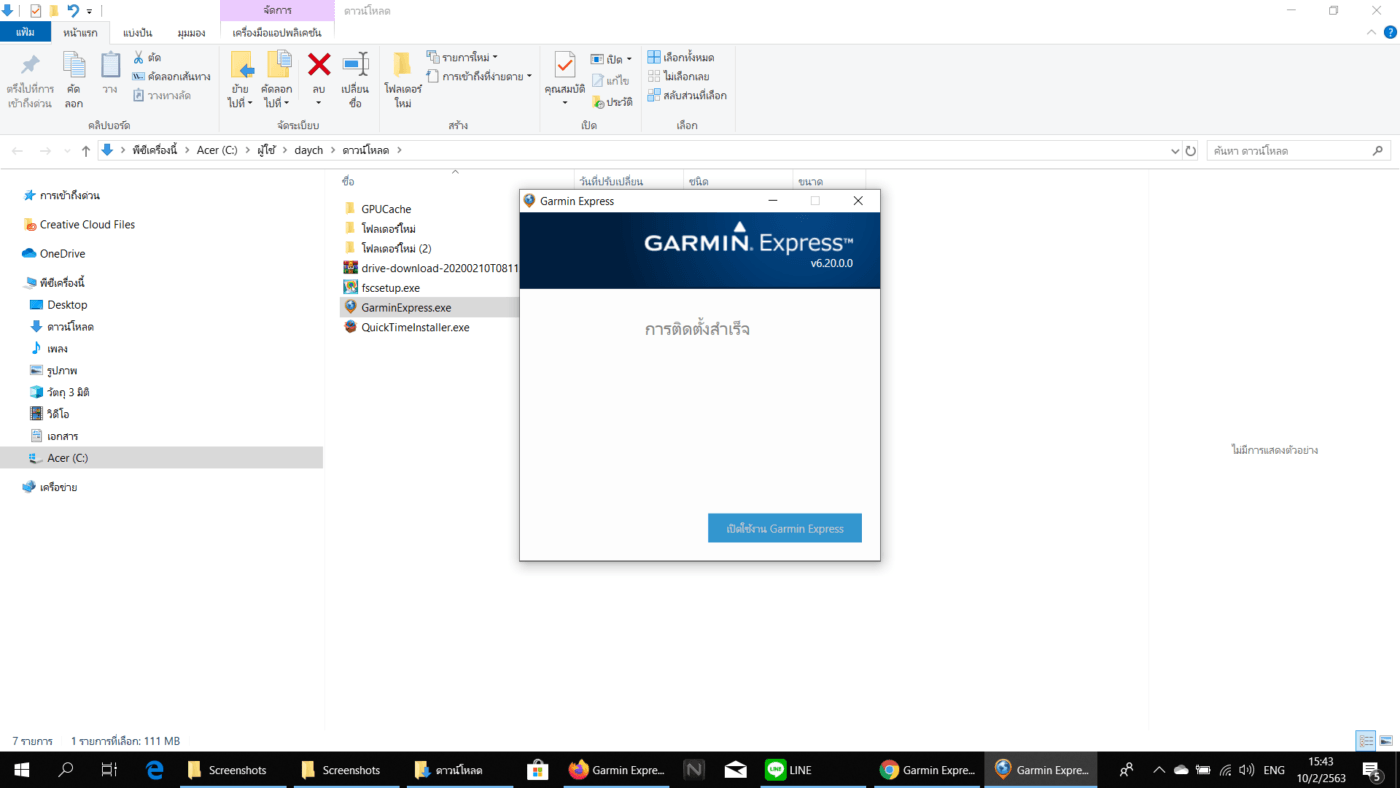Select the View tab (มุมมอง)
Viewport: 1400px width, 788px height.
click(x=191, y=33)
